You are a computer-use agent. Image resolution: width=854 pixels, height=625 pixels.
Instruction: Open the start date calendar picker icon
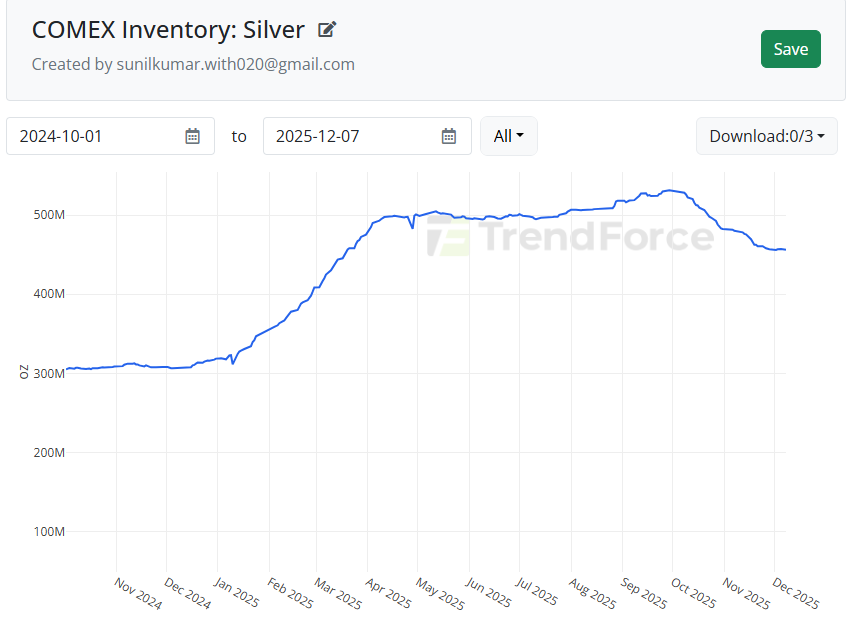coord(193,136)
